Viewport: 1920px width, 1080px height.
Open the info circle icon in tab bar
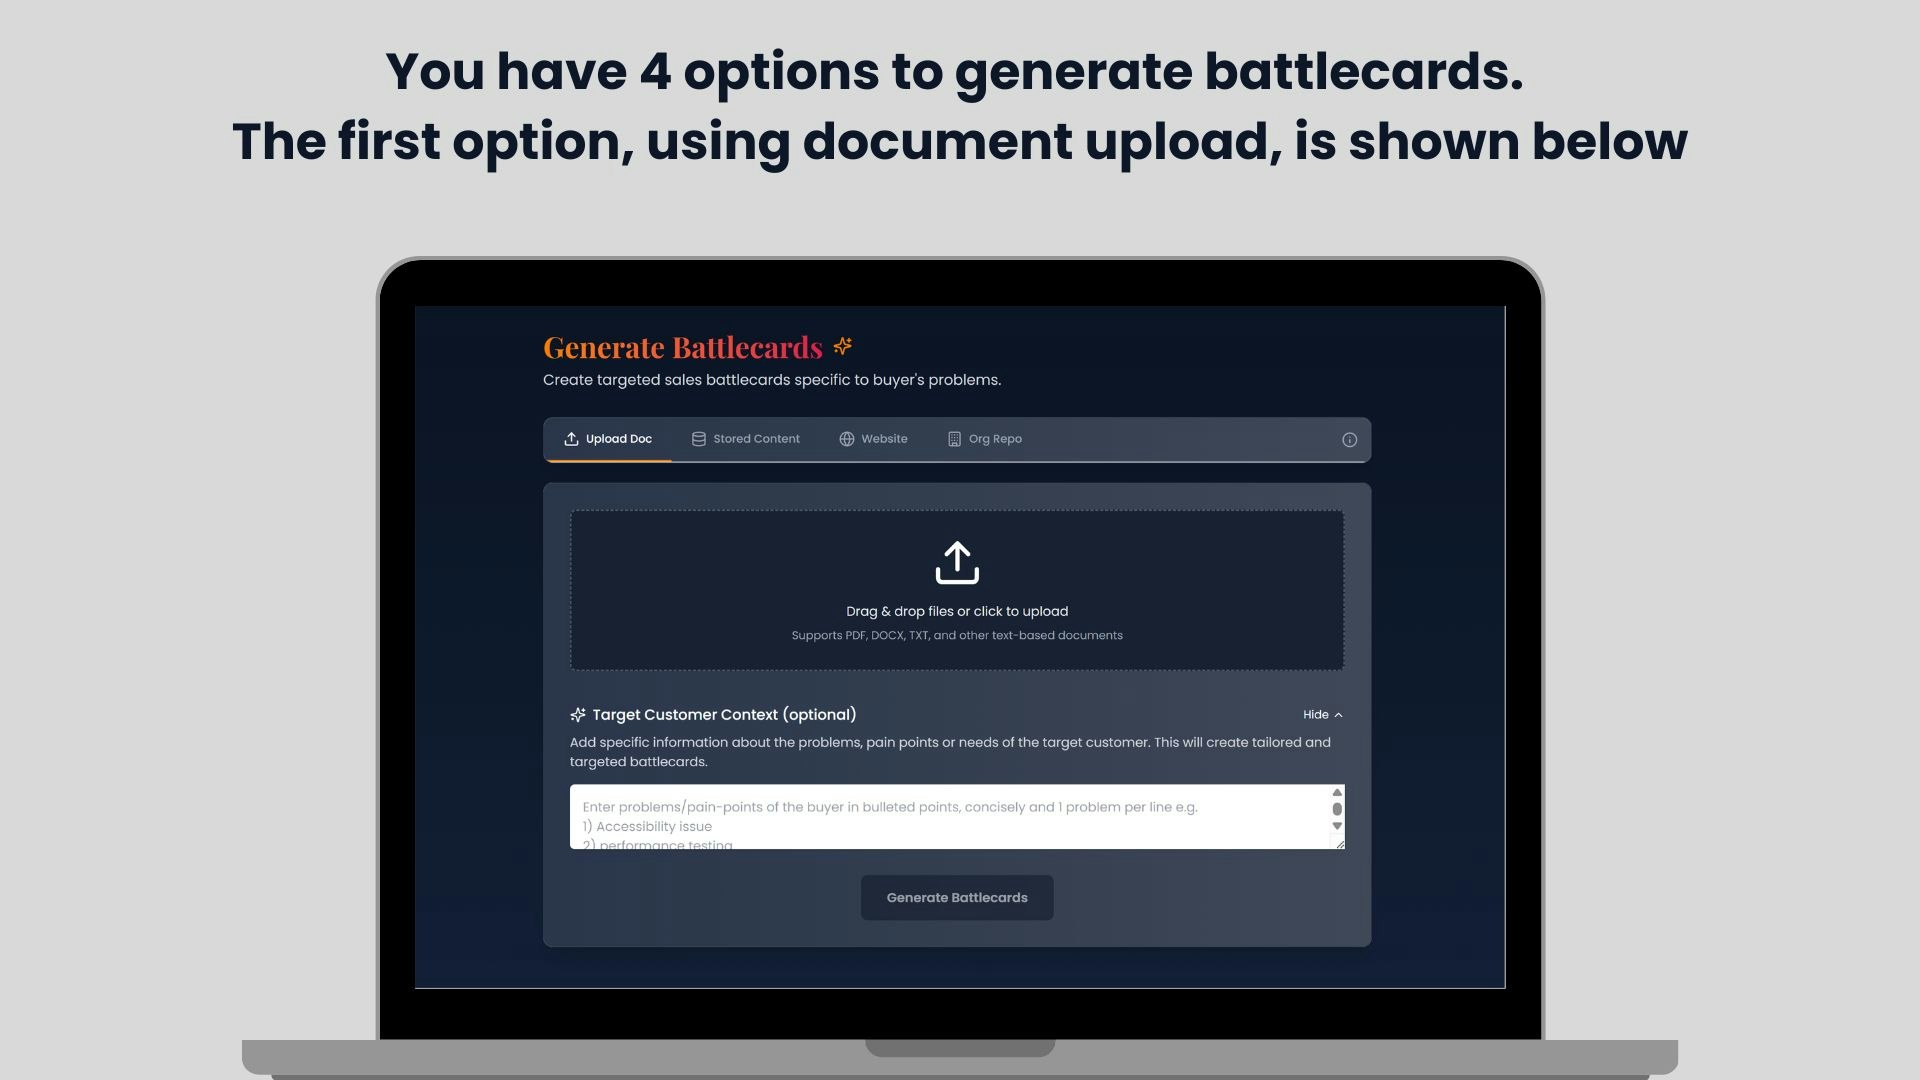1349,440
